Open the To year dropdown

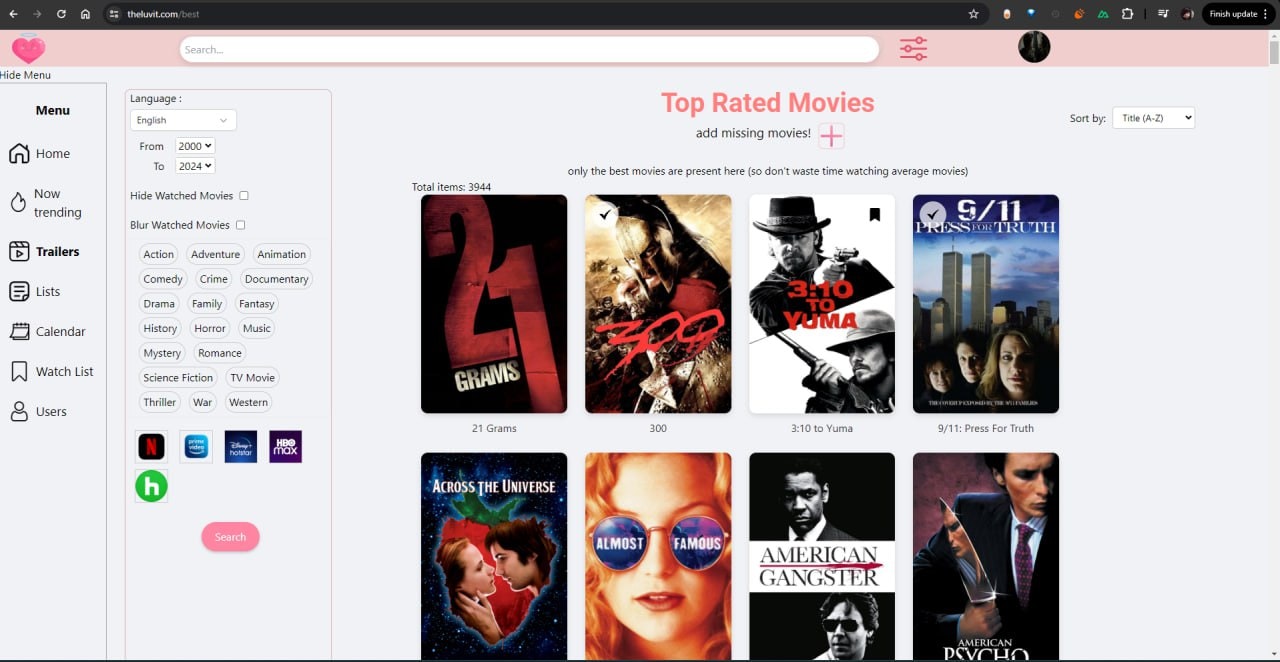[195, 166]
